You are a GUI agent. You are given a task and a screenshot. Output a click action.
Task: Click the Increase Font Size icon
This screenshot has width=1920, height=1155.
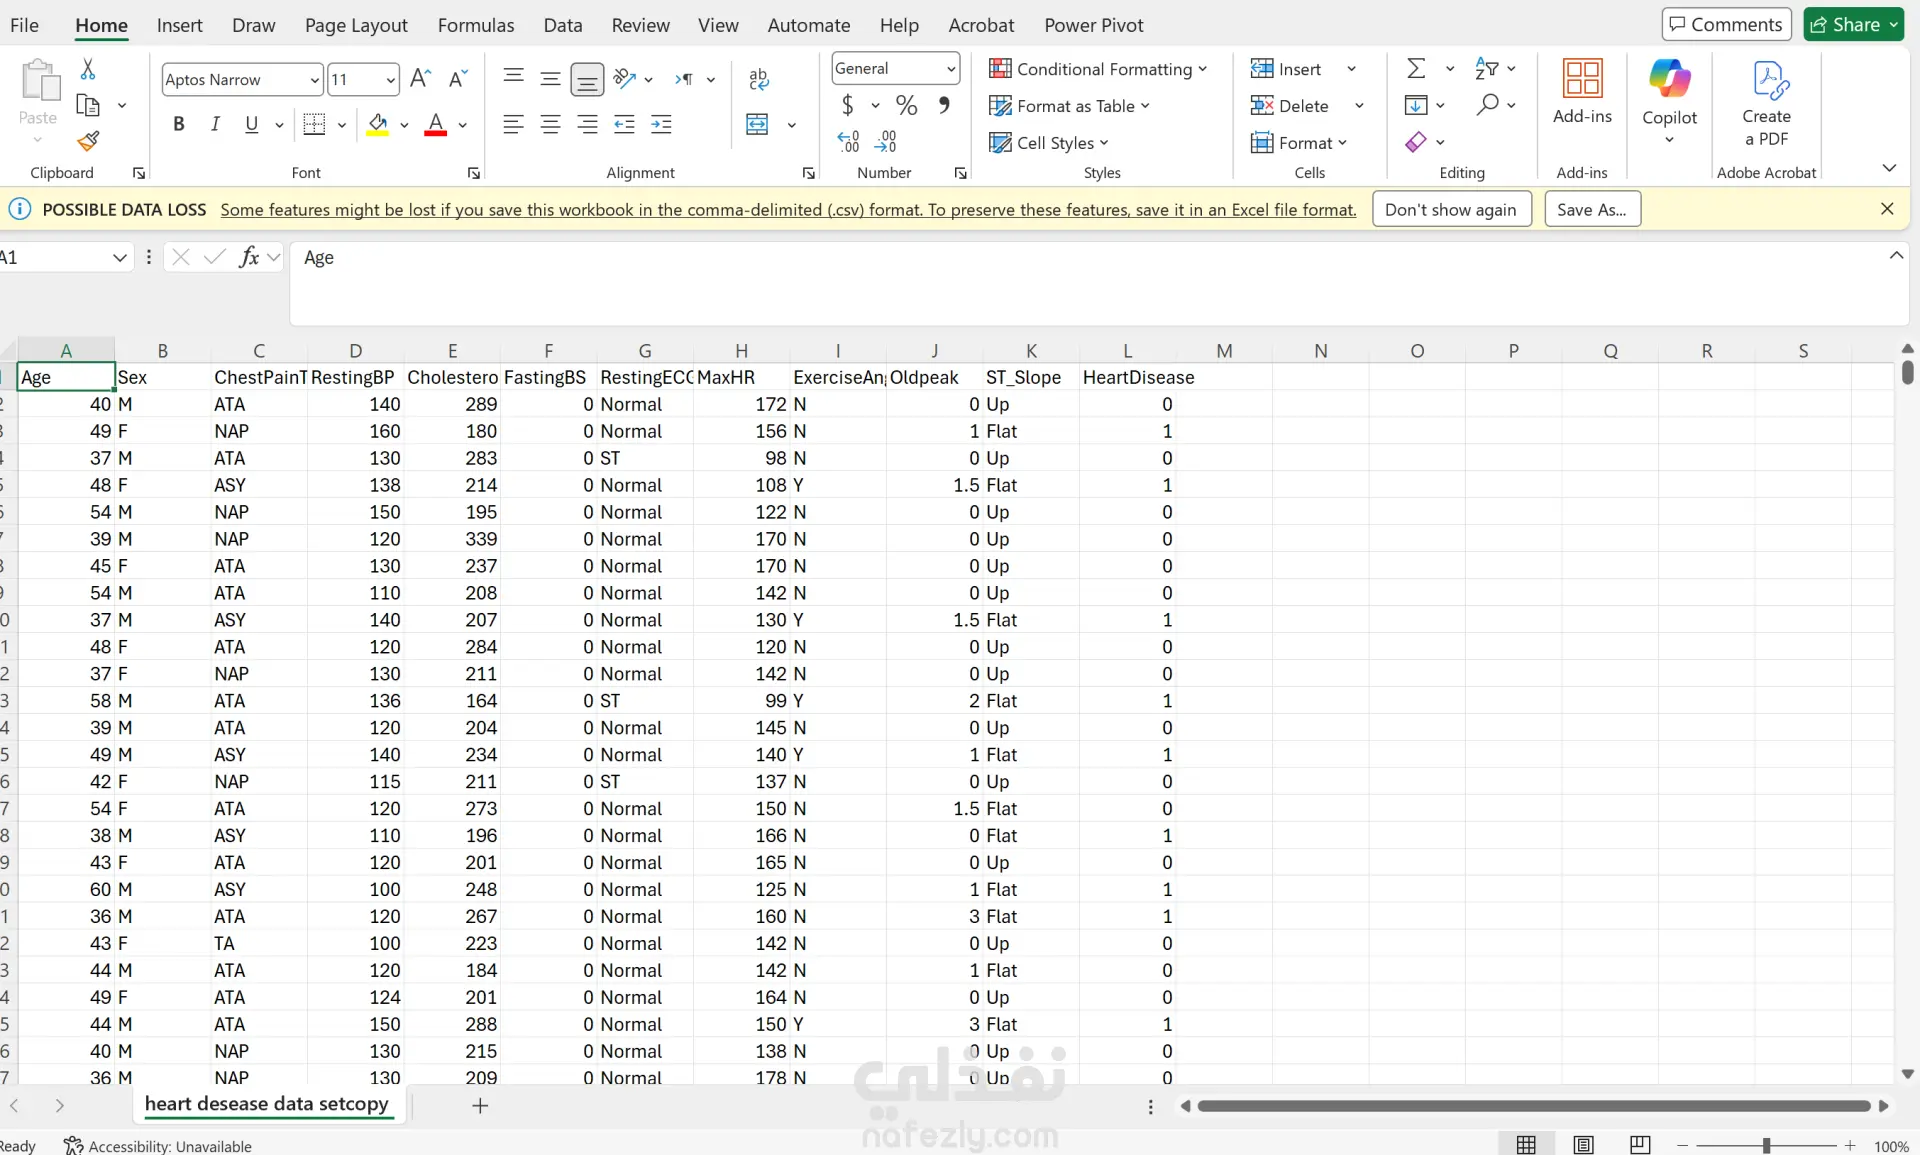click(421, 79)
